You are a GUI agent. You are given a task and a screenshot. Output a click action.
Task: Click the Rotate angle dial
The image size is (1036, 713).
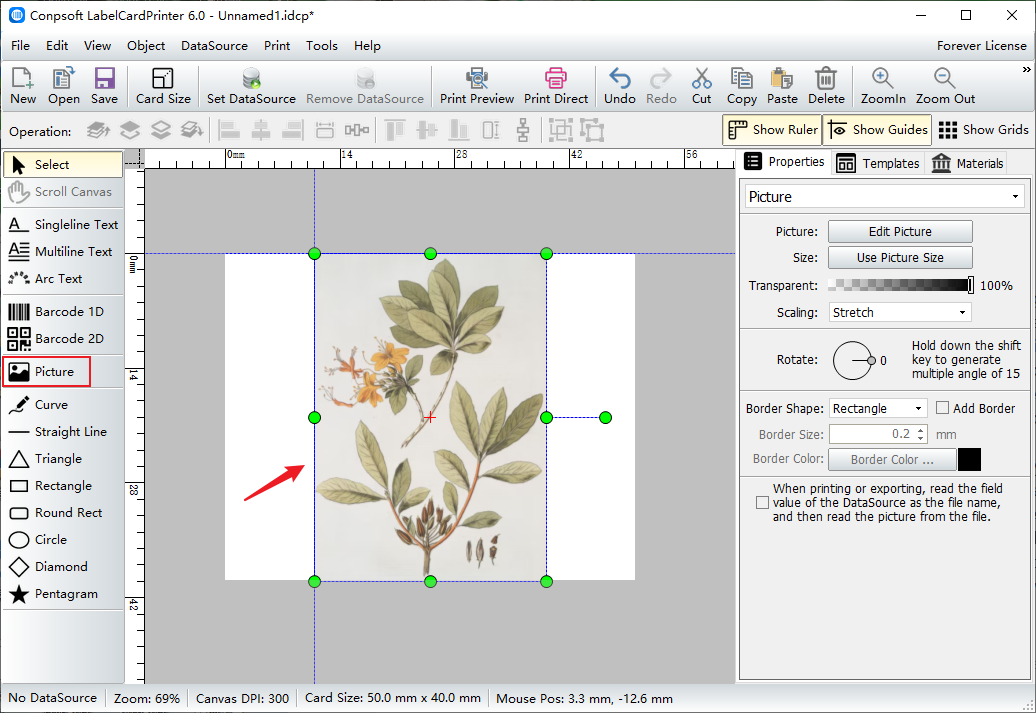854,361
